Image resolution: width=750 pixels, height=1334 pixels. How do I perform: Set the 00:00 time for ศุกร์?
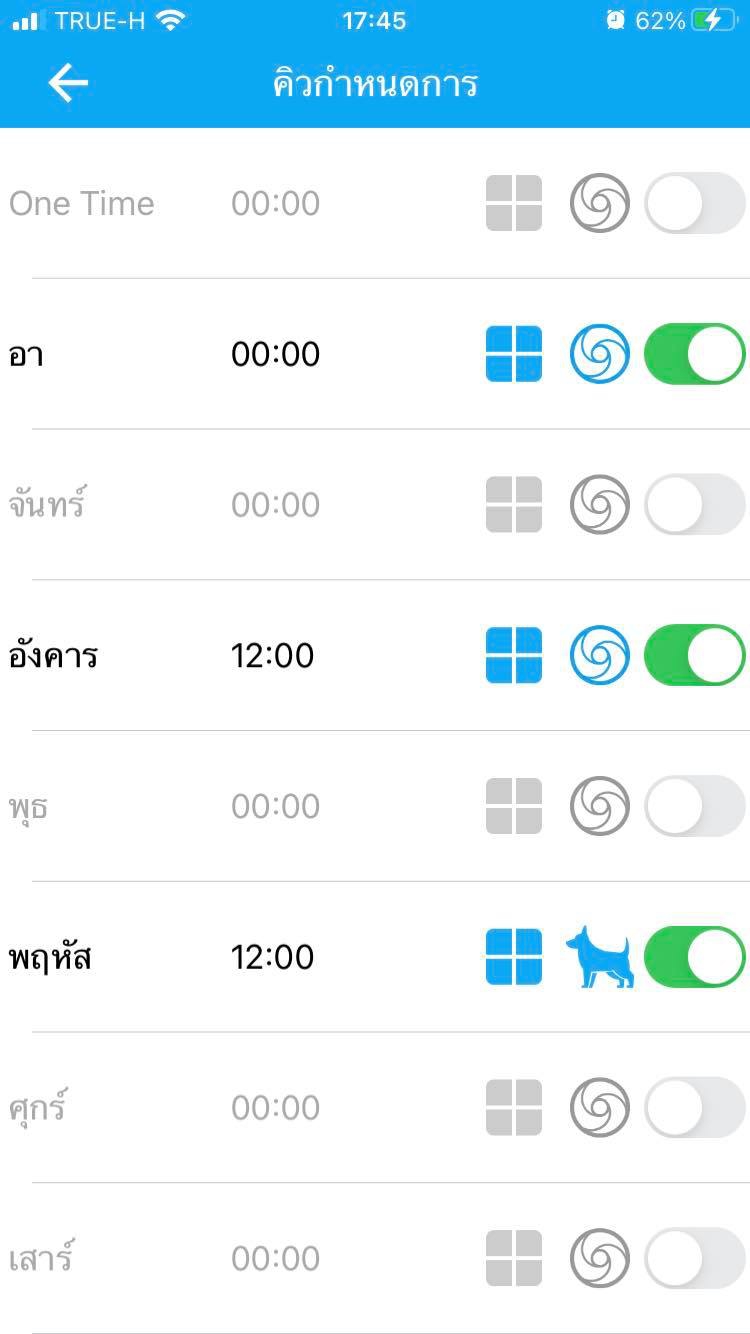(275, 1107)
